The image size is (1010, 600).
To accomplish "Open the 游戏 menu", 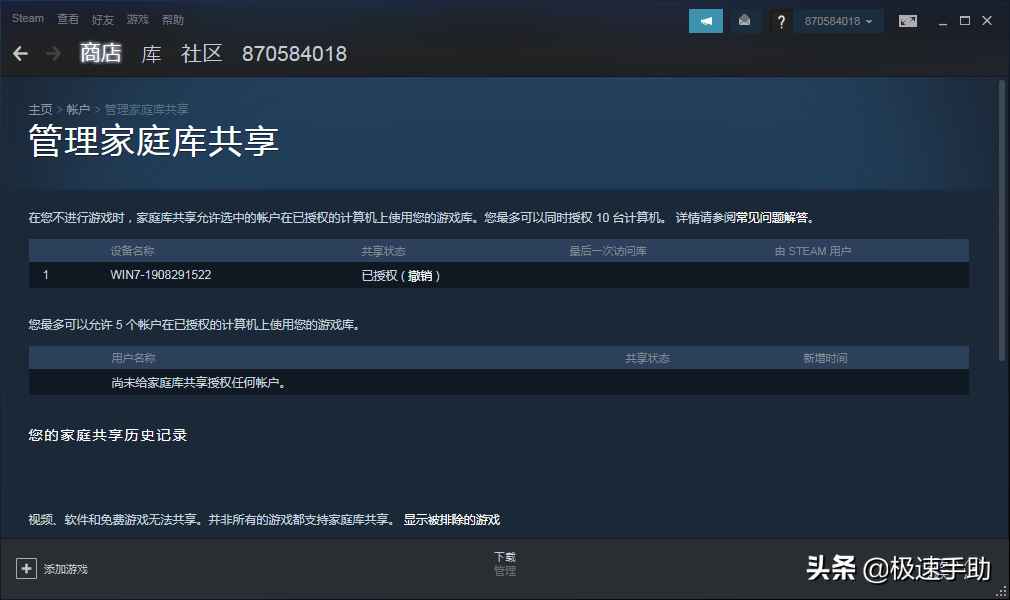I will coord(137,19).
